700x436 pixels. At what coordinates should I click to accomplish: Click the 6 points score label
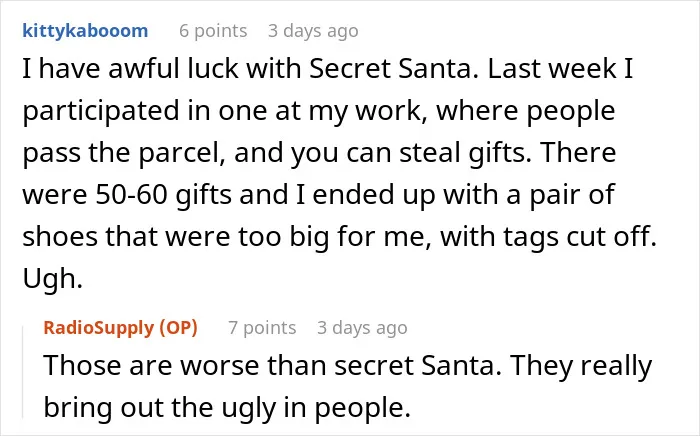tap(213, 31)
